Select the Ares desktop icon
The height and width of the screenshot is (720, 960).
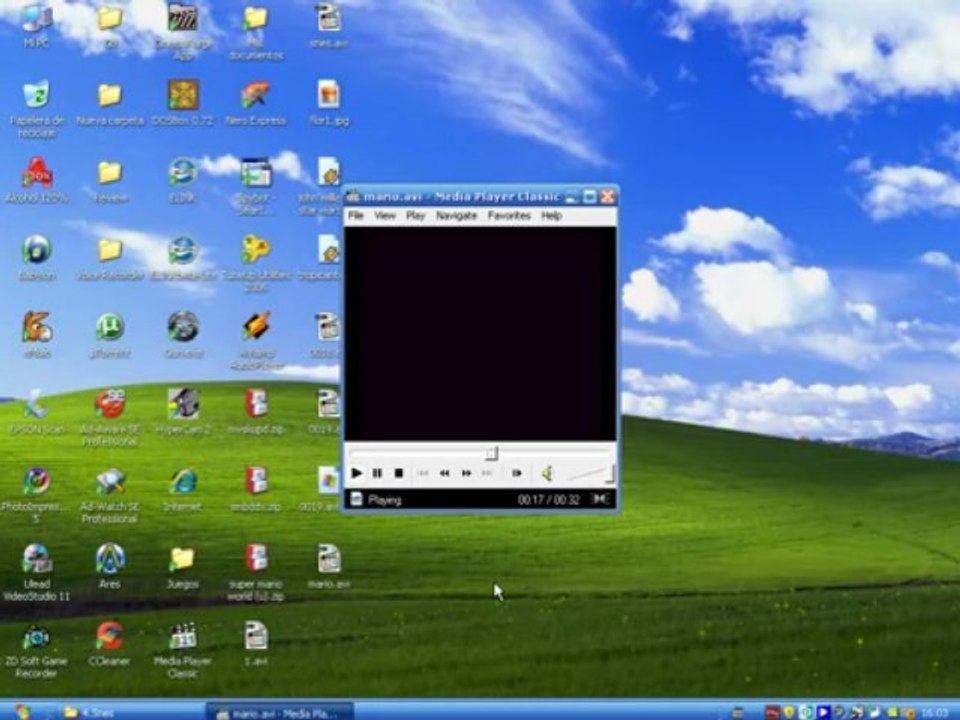click(x=110, y=566)
